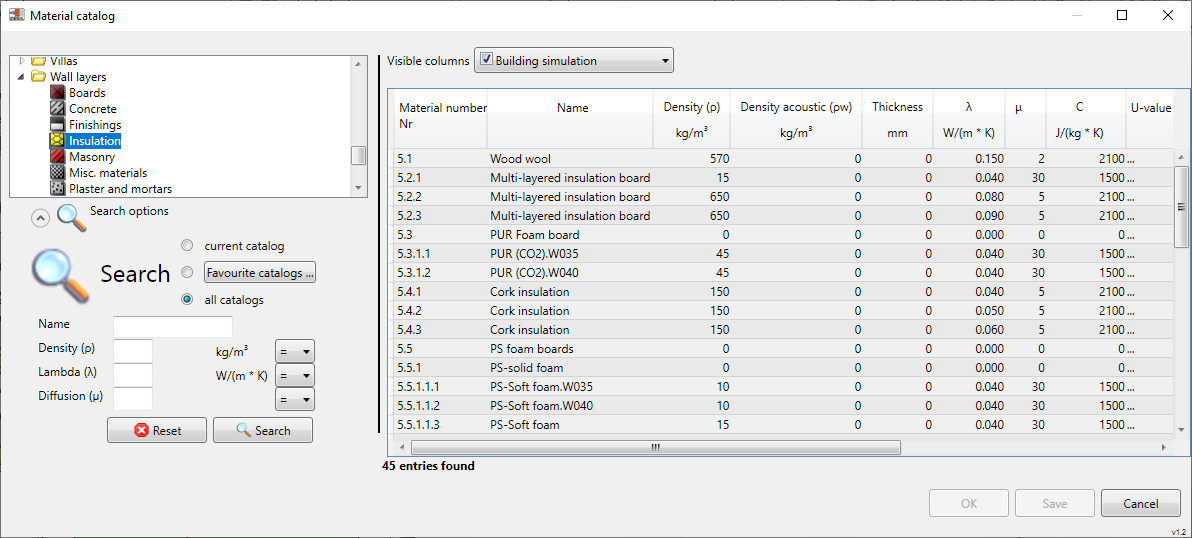This screenshot has width=1192, height=538.
Task: Click the horizontal scrollbar of the table
Action: 655,448
